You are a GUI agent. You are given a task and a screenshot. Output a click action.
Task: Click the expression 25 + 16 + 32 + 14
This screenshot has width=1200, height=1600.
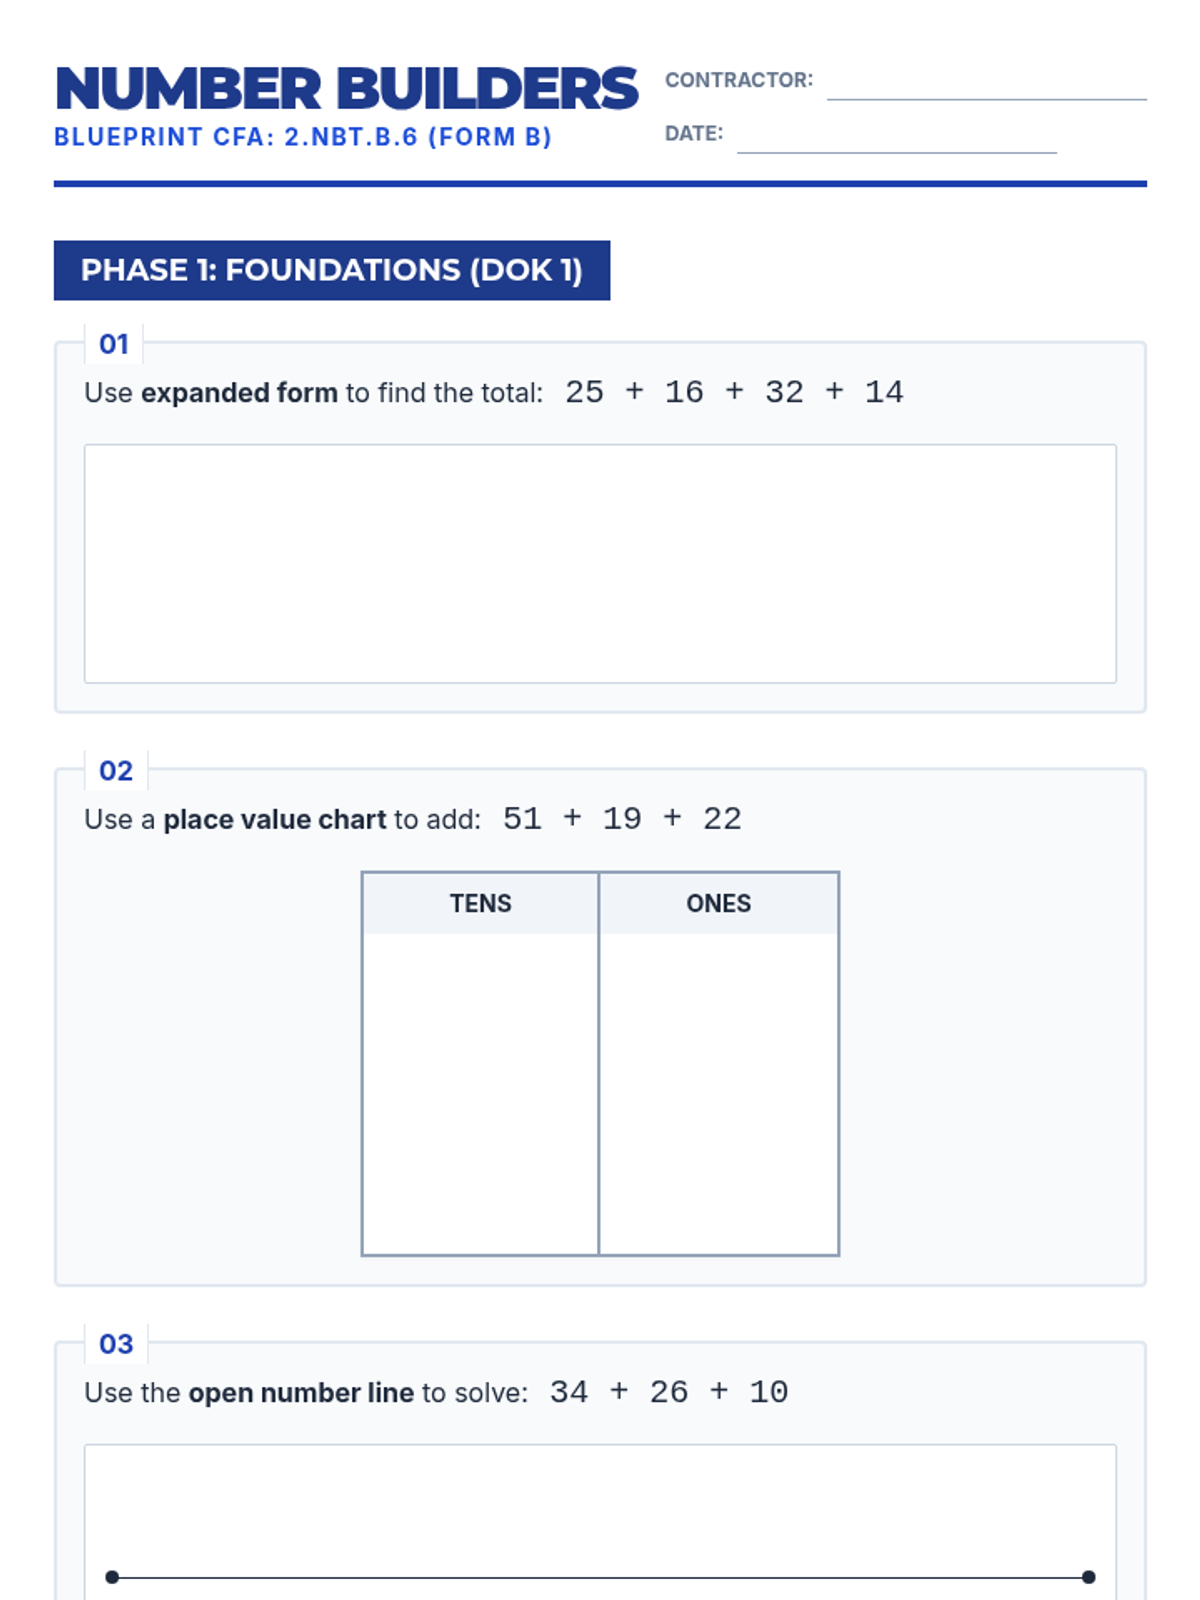734,392
